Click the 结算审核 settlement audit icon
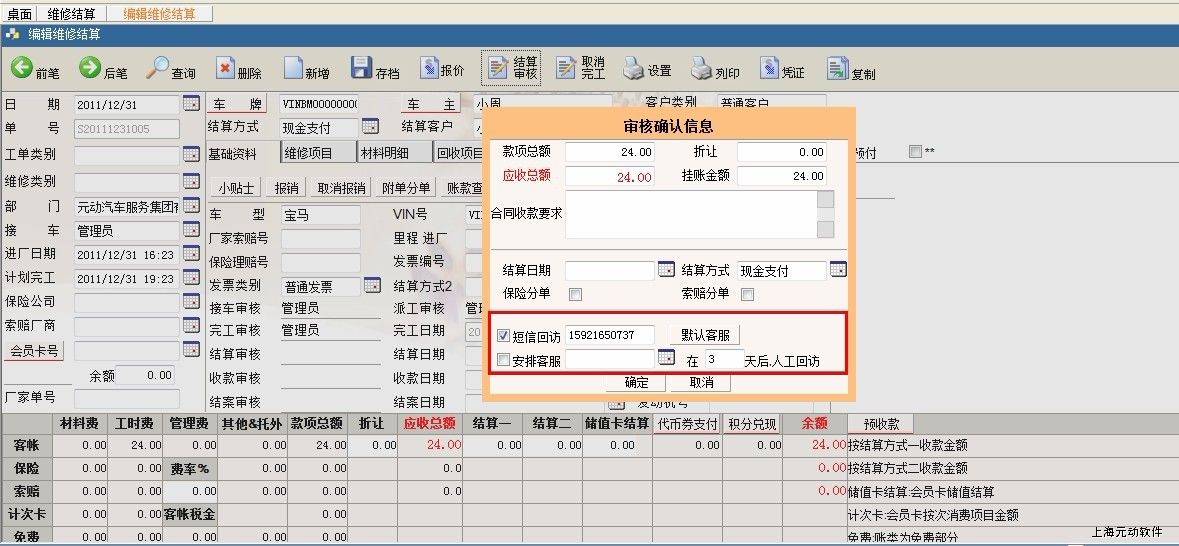 [x=498, y=67]
